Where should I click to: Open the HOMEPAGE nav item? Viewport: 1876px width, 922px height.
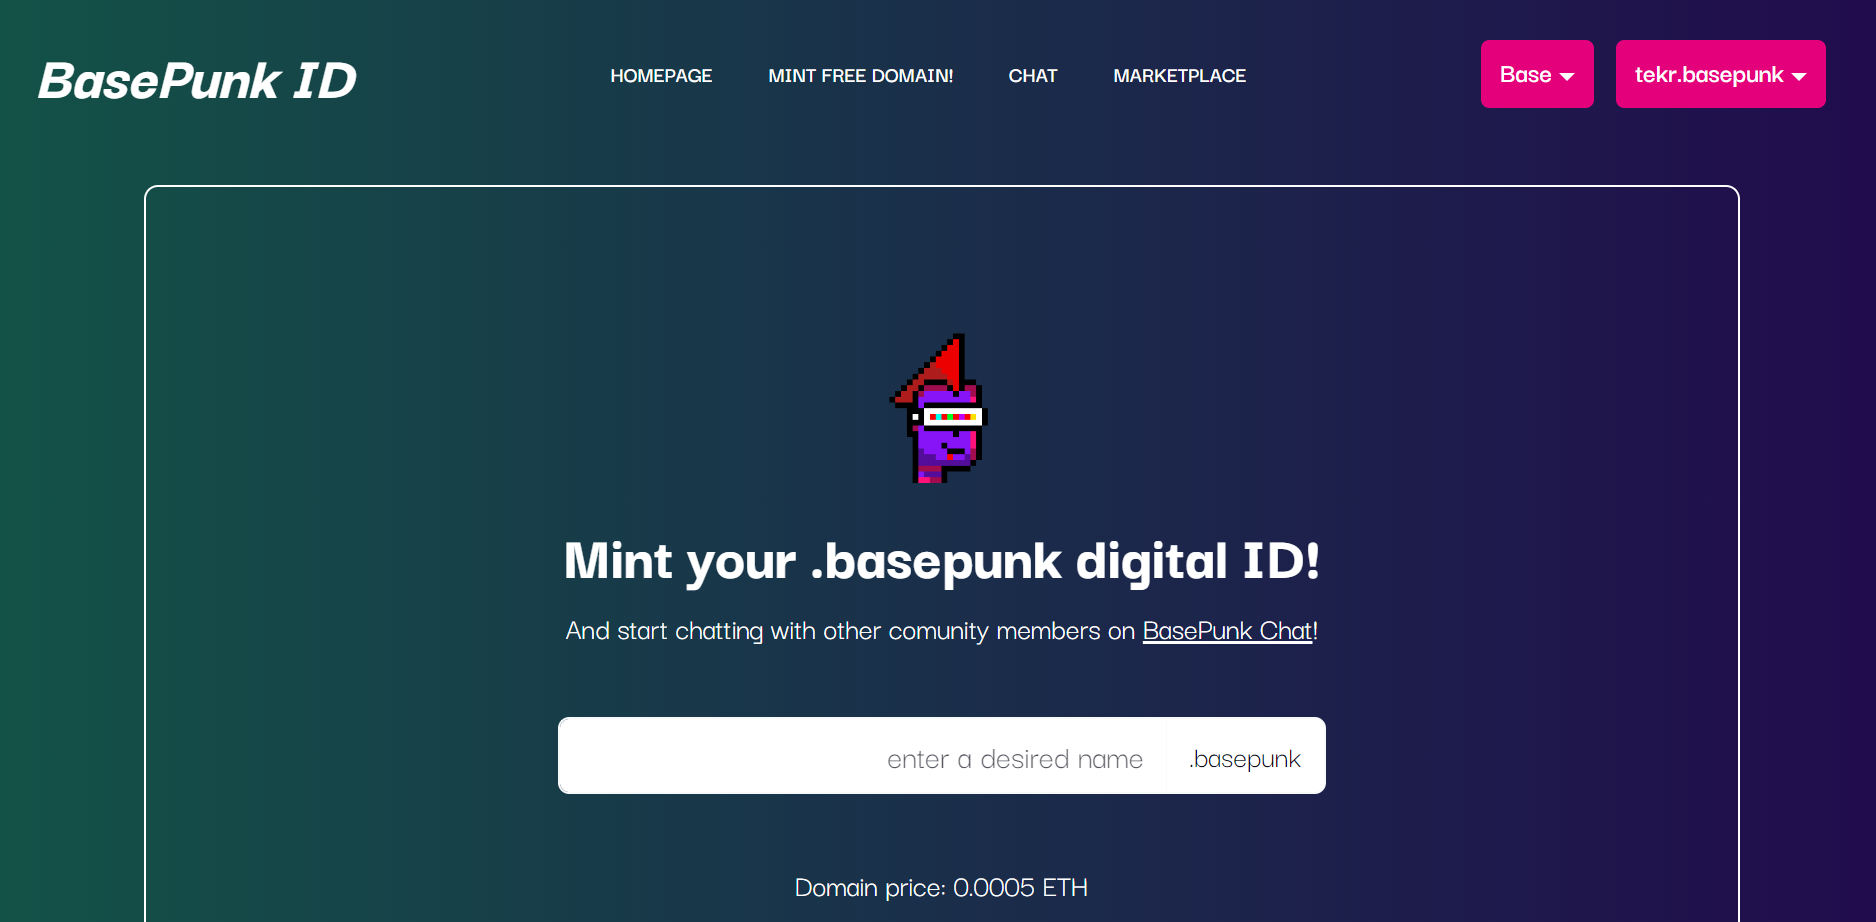661,76
